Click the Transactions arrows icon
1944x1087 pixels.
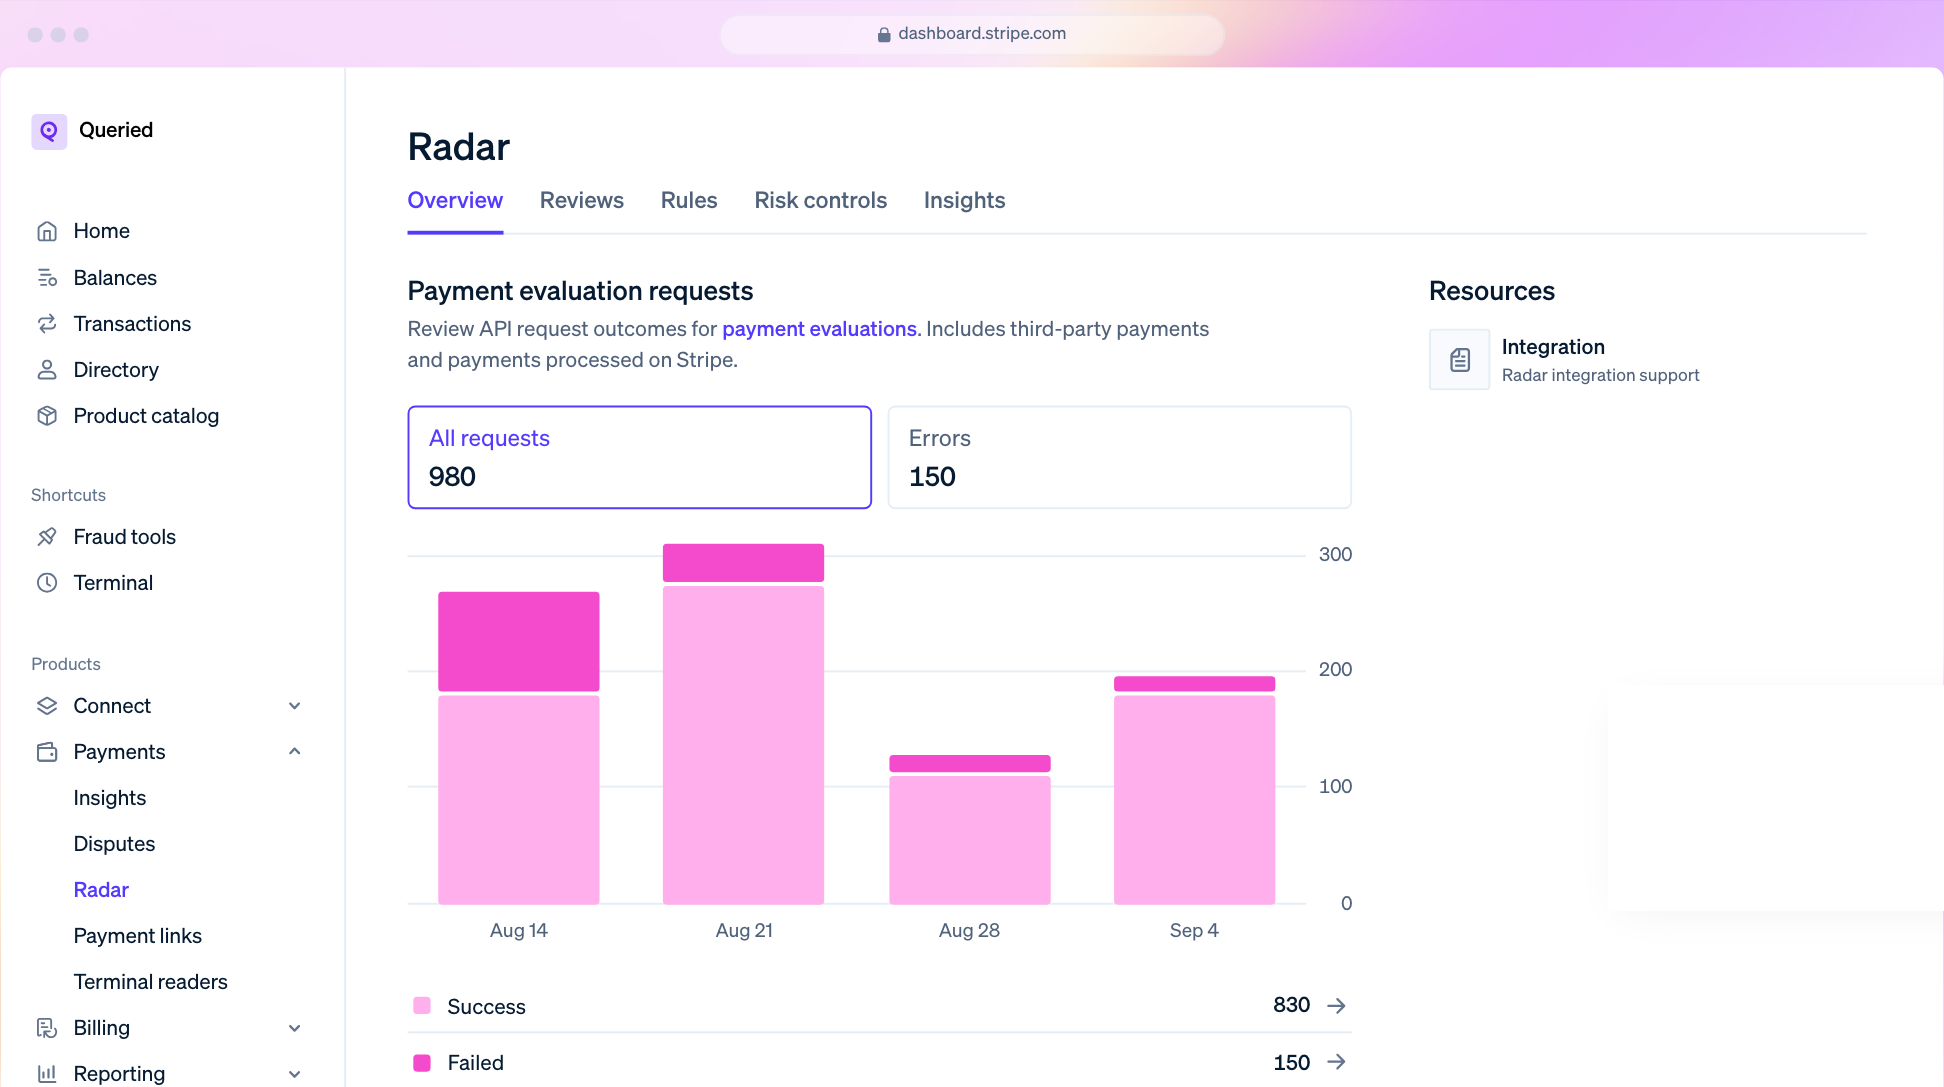pos(47,324)
